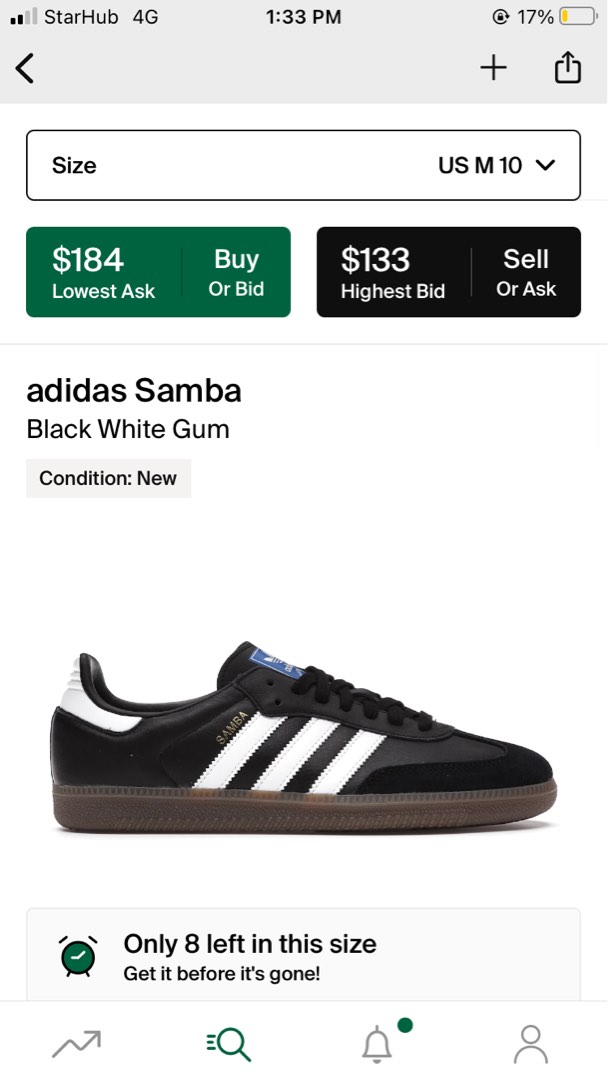Open the share sheet icon
The image size is (608, 1080).
[x=567, y=68]
